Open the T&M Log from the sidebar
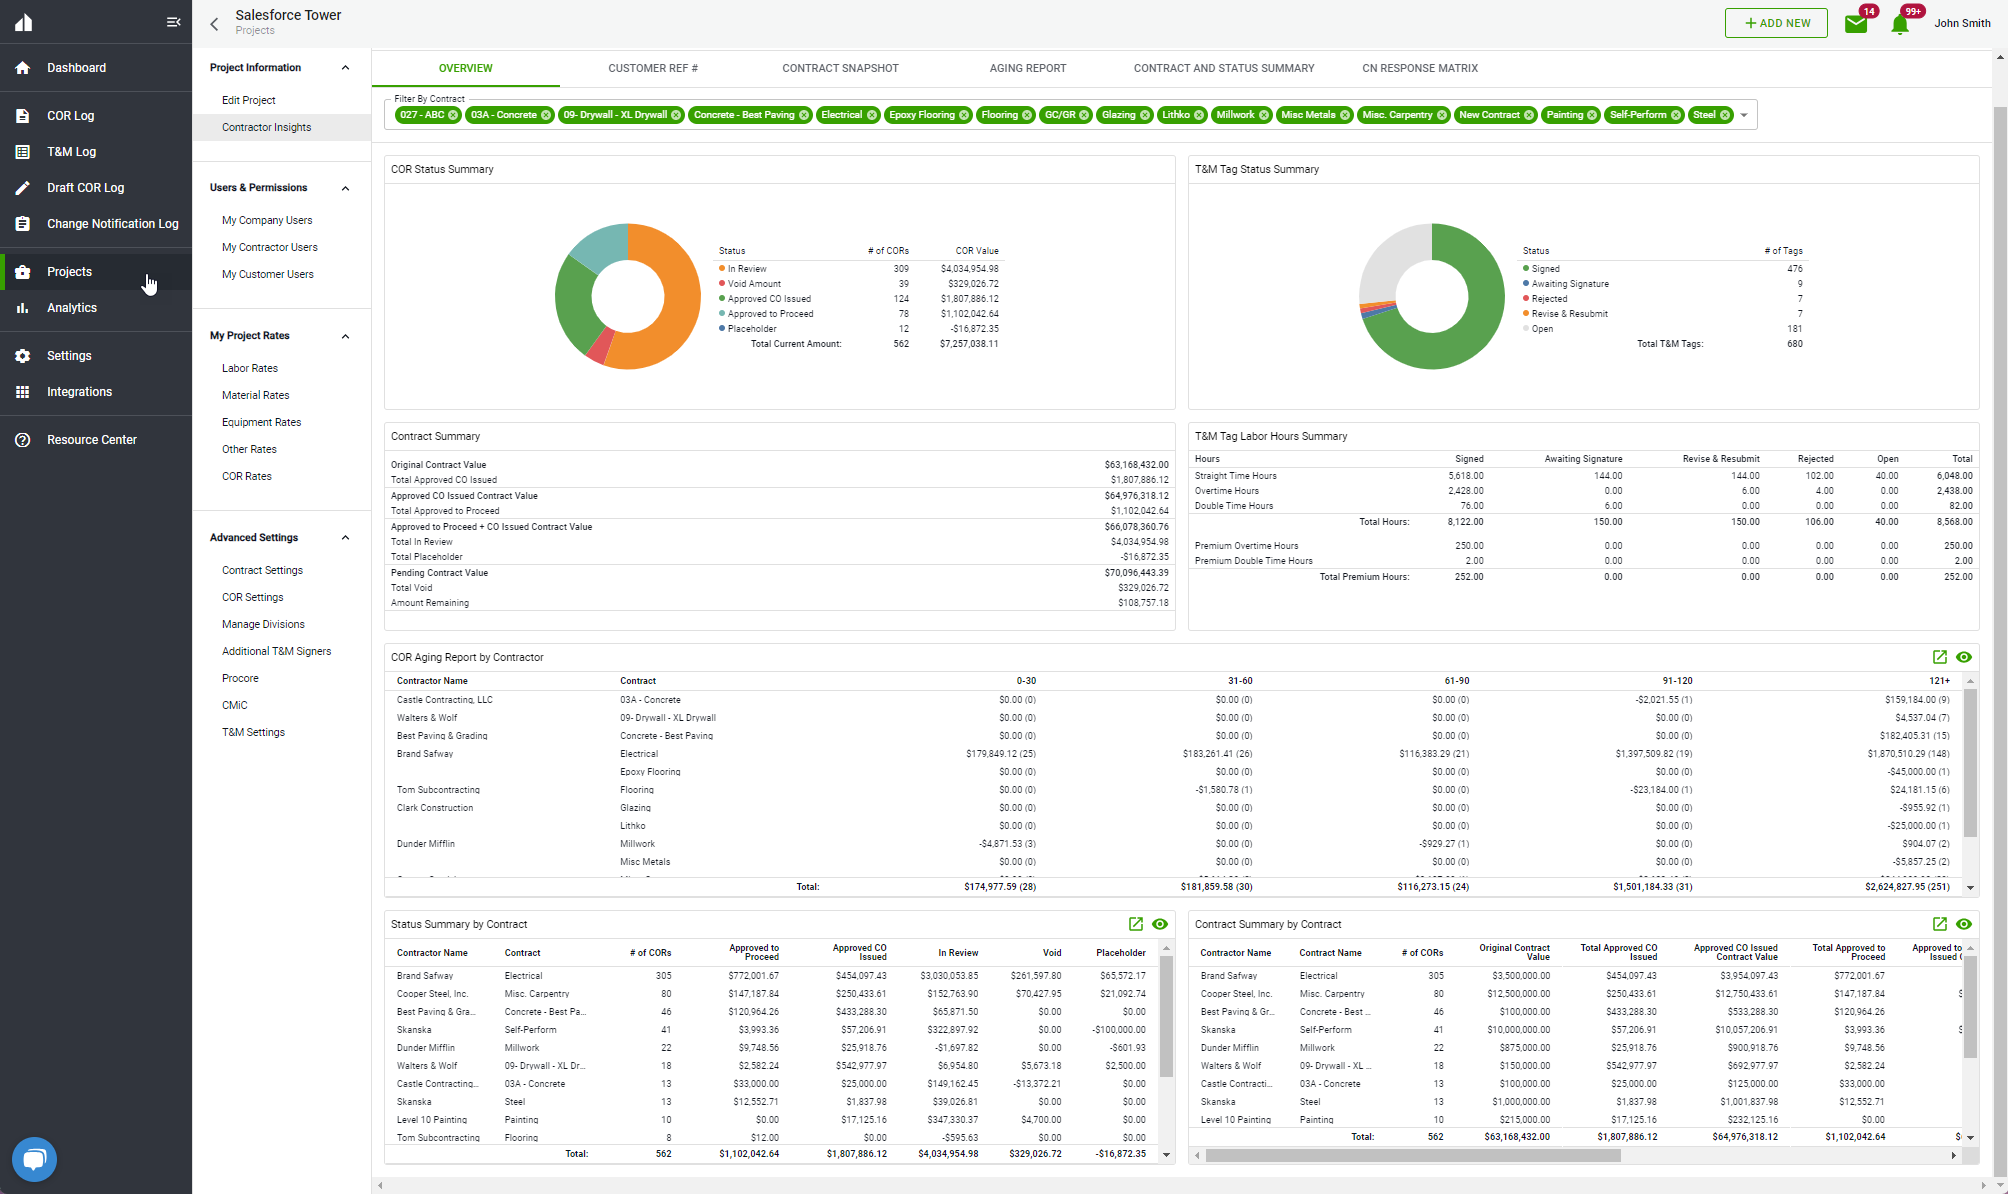Image resolution: width=2008 pixels, height=1194 pixels. [71, 151]
